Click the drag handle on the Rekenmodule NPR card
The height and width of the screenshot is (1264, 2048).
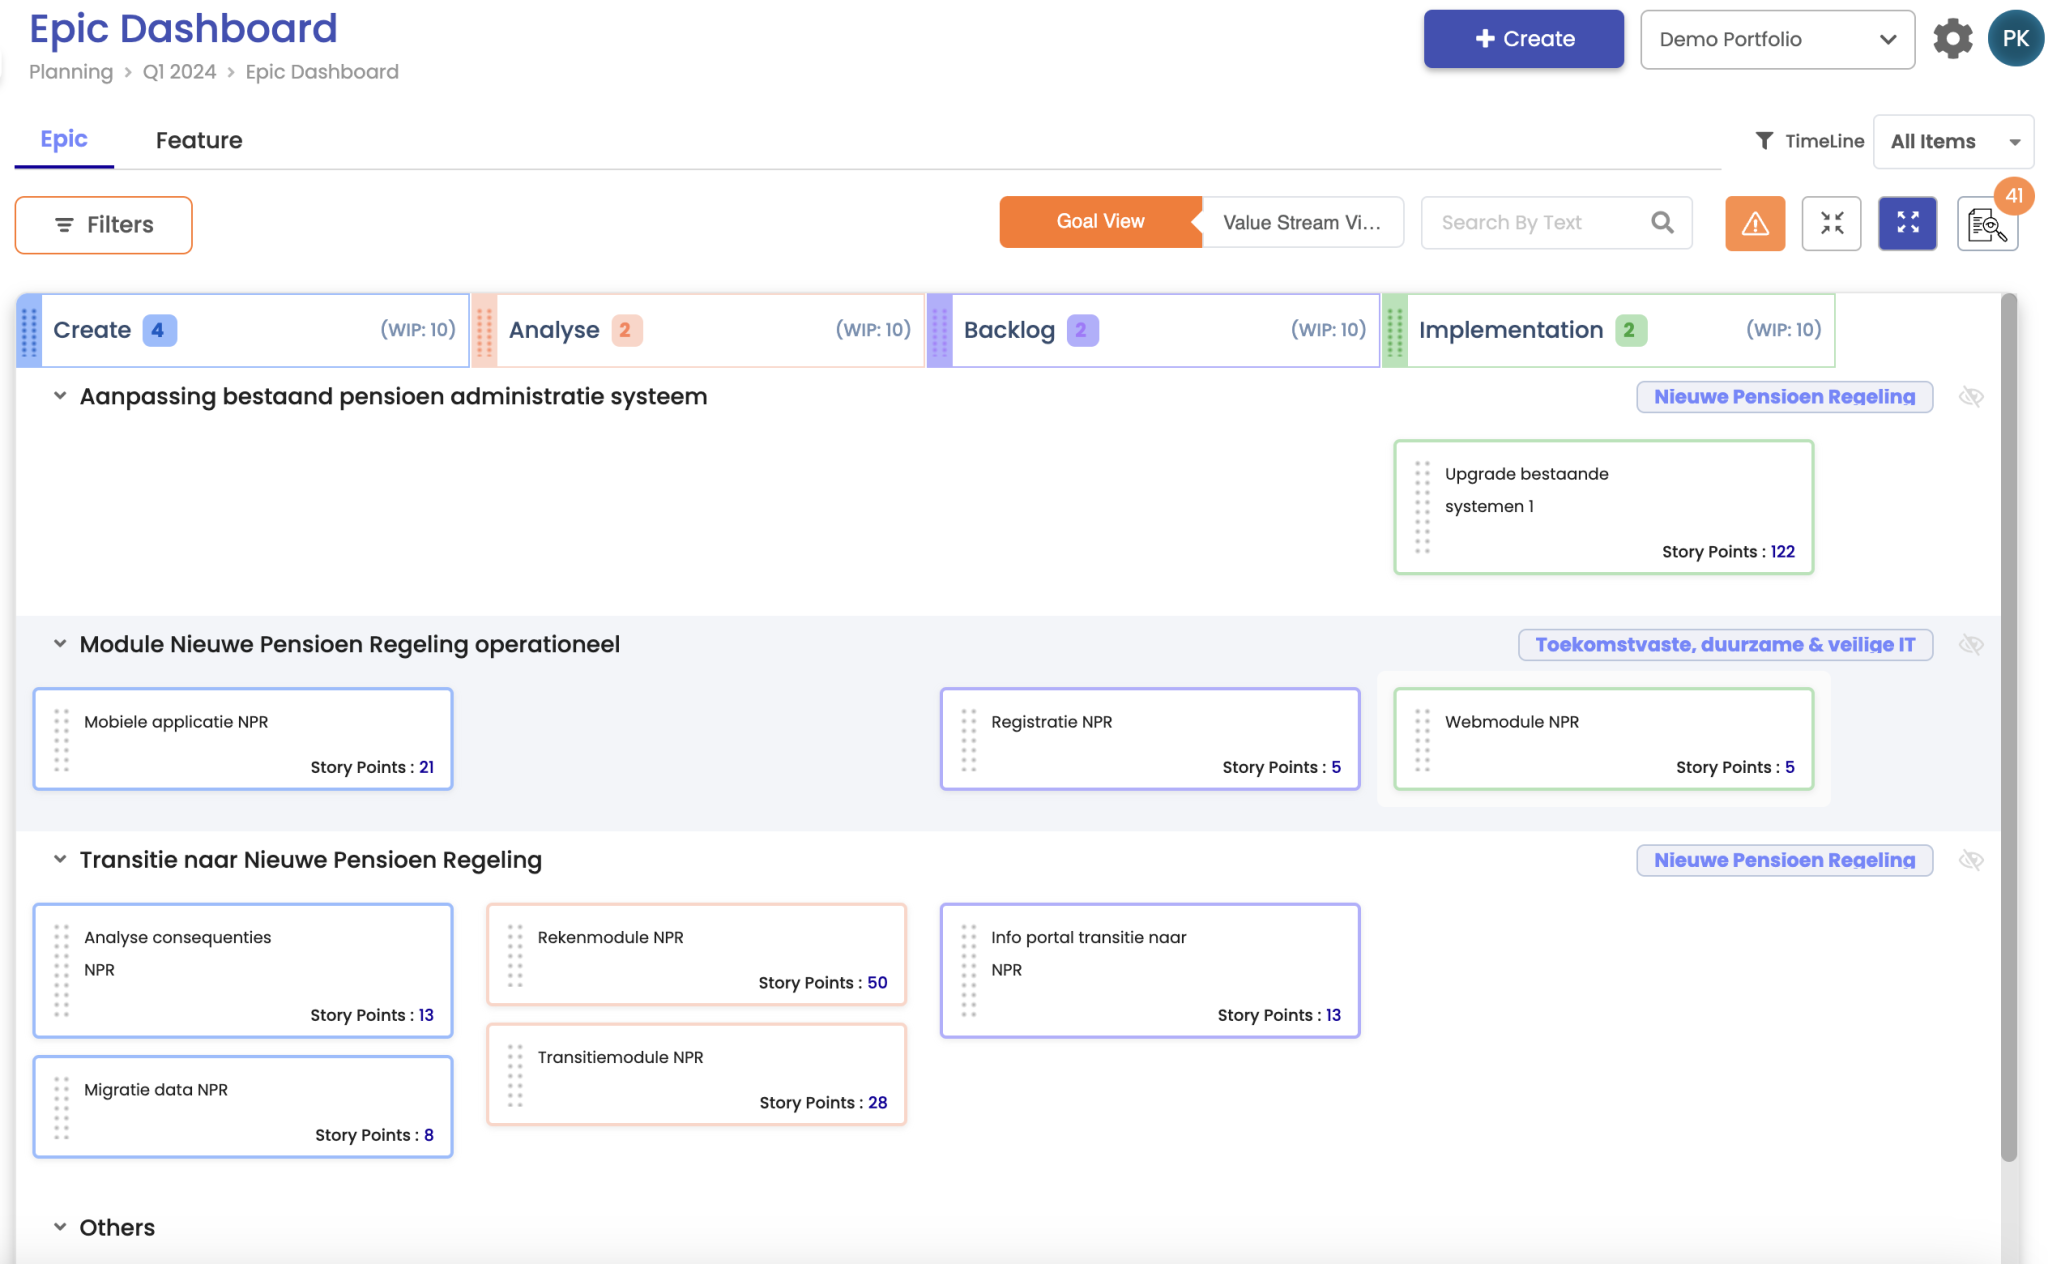click(515, 955)
